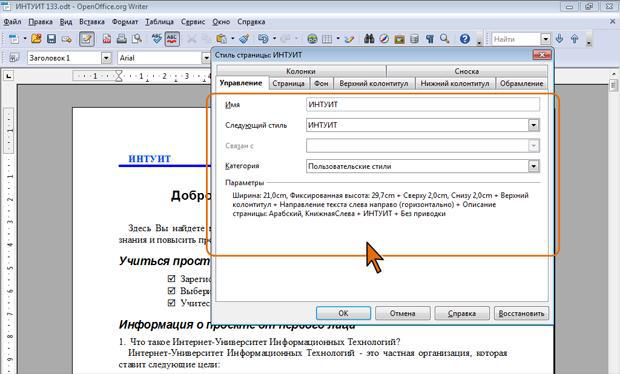The image size is (620, 374).
Task: Click the Имя input field
Action: coord(423,105)
